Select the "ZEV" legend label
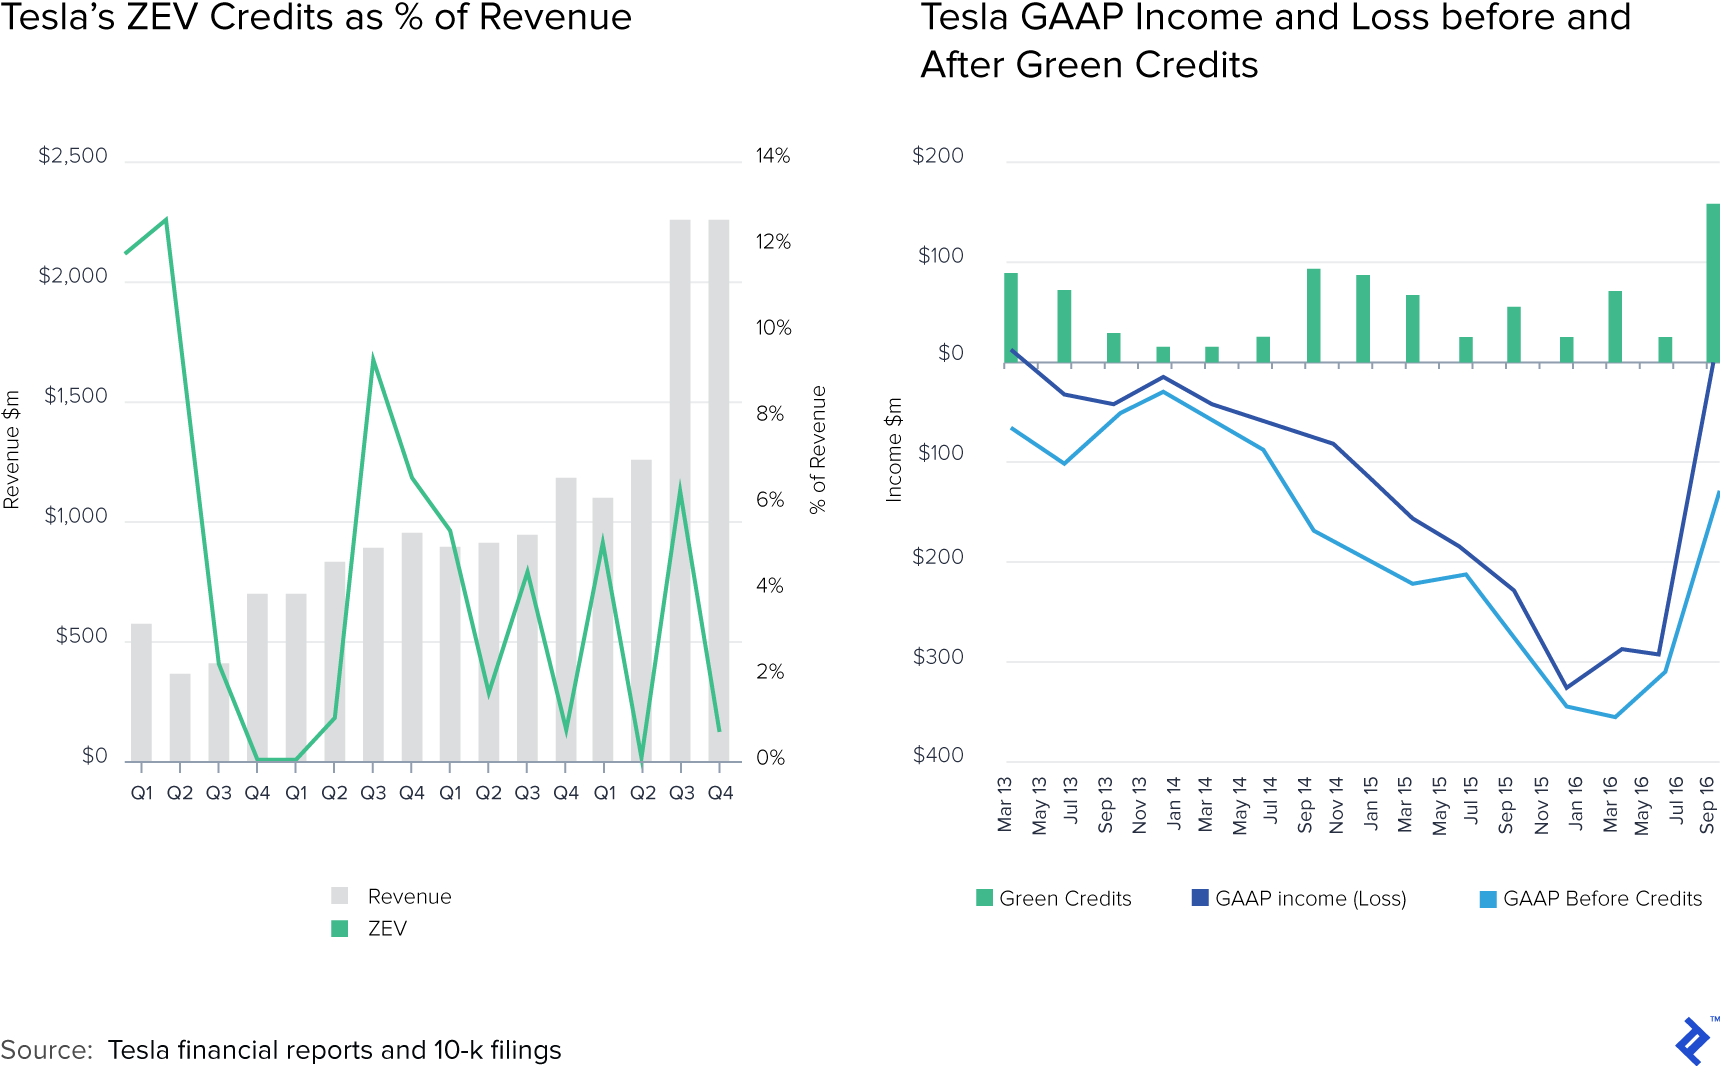Screen dimensions: 1720x1066 387,928
